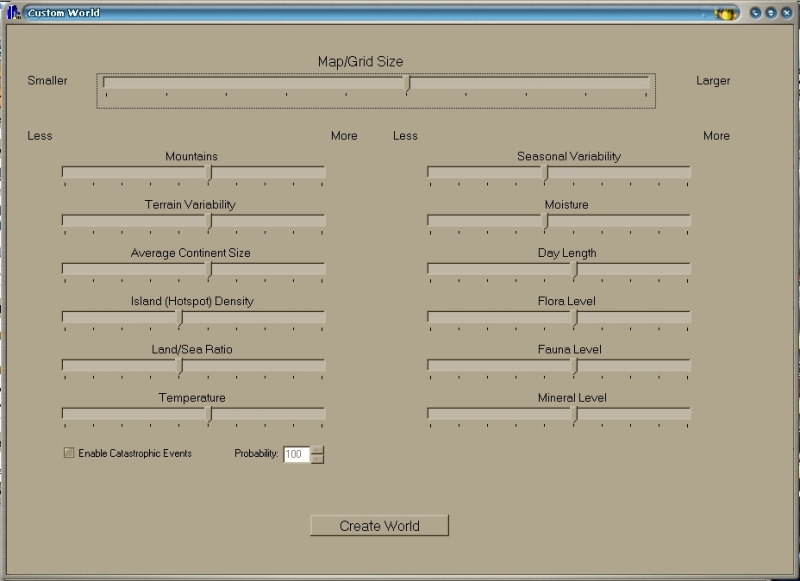The image size is (800, 581).
Task: Click the Mineral Level slider handle
Action: point(574,414)
